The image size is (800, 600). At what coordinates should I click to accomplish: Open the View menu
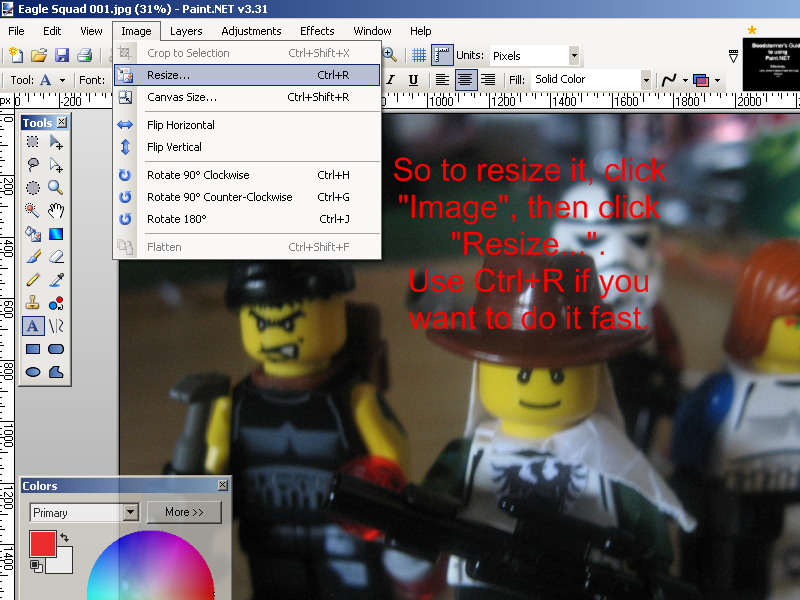point(91,31)
